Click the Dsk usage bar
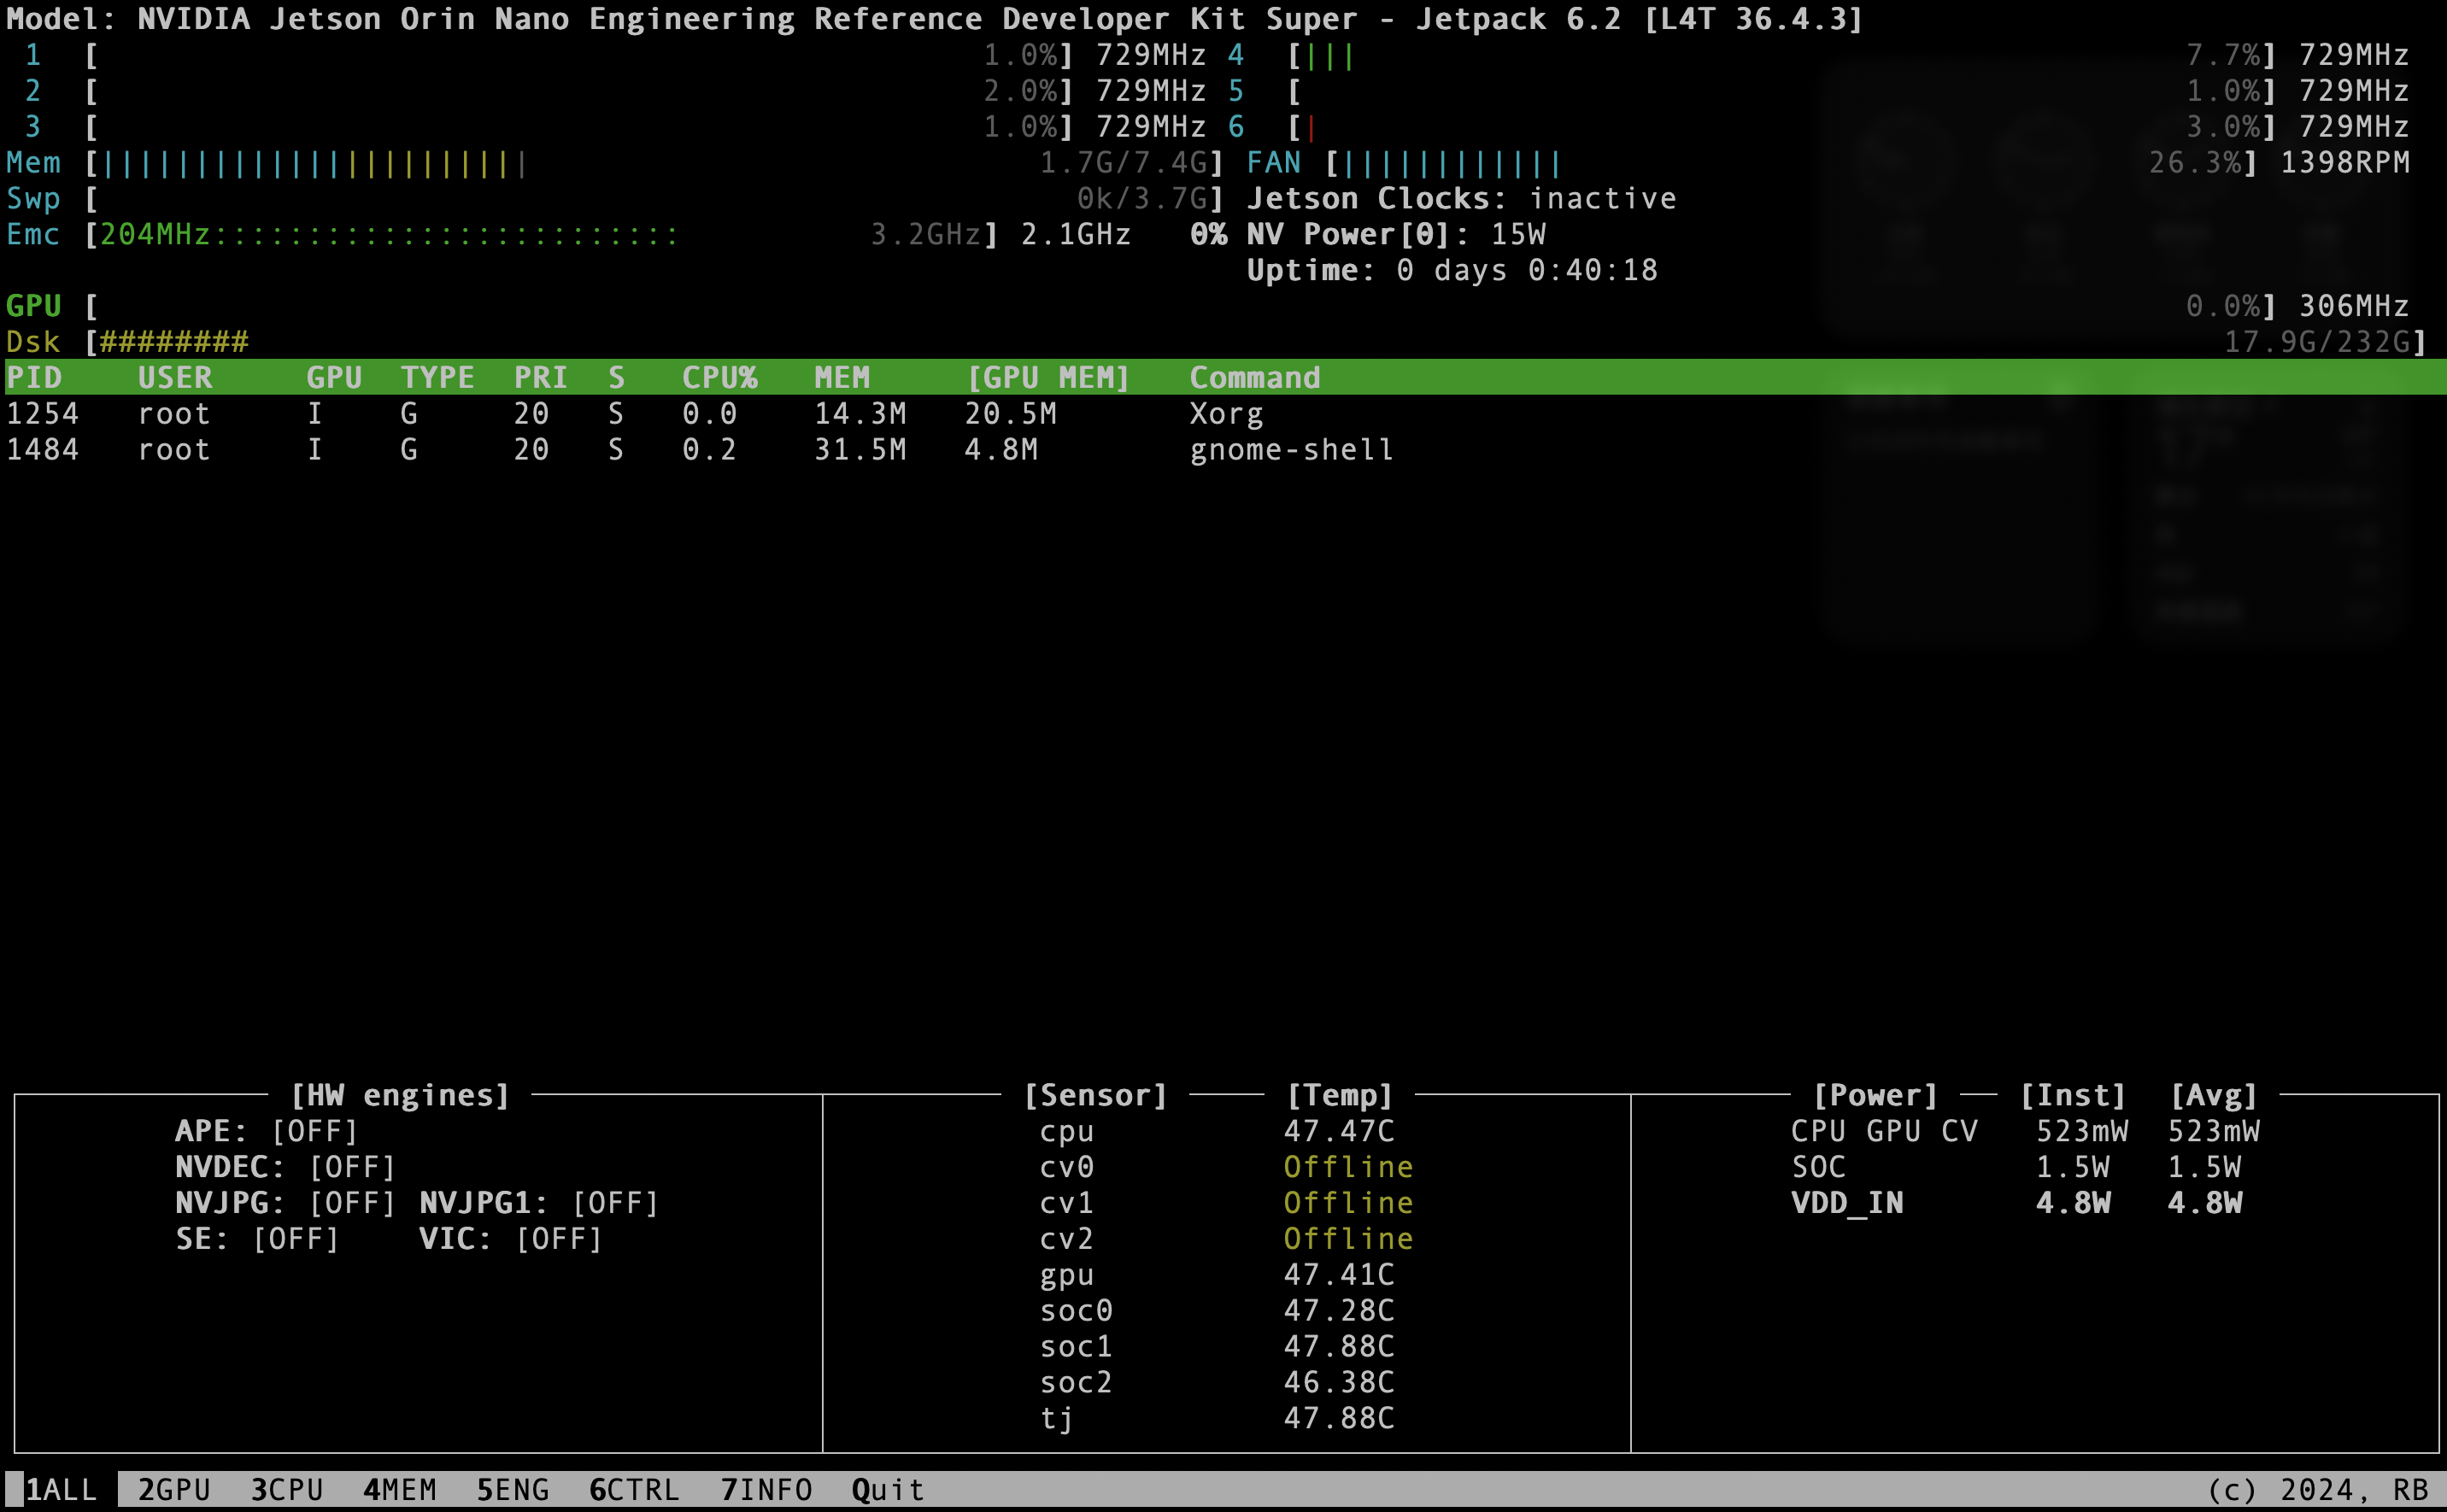This screenshot has height=1512, width=2447. 1256,342
